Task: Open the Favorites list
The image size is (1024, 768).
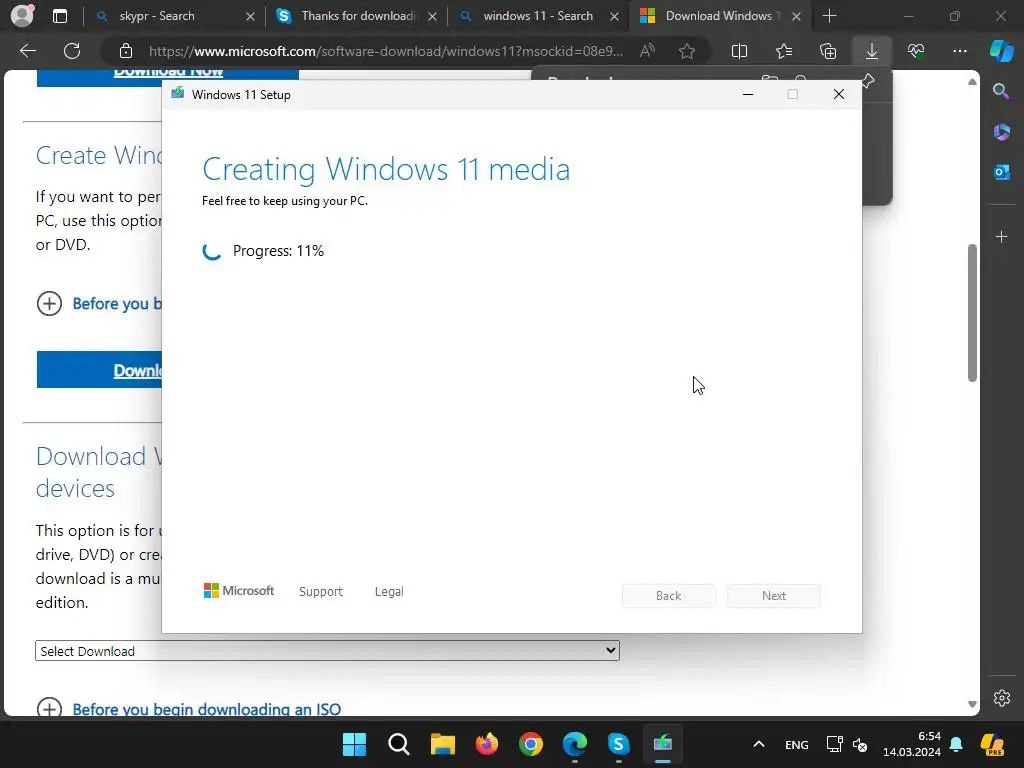Action: (784, 51)
